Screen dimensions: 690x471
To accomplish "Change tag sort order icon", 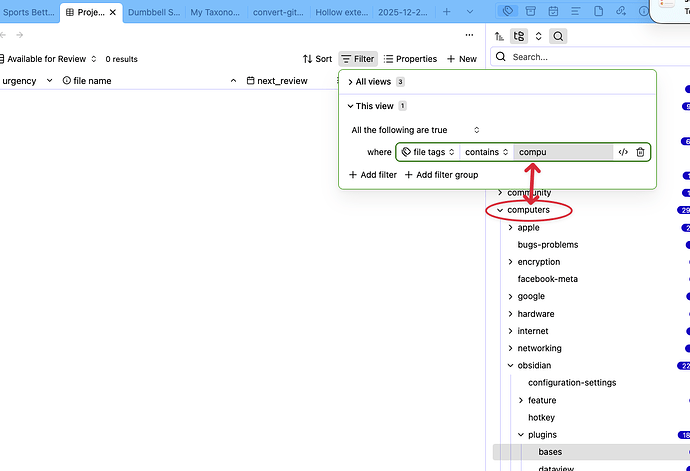I will point(499,36).
